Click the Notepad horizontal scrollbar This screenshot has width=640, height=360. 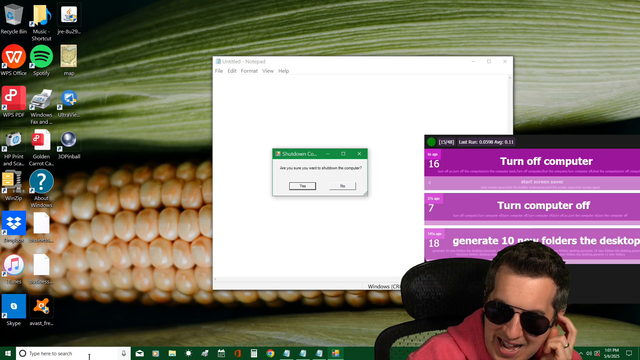(308, 279)
